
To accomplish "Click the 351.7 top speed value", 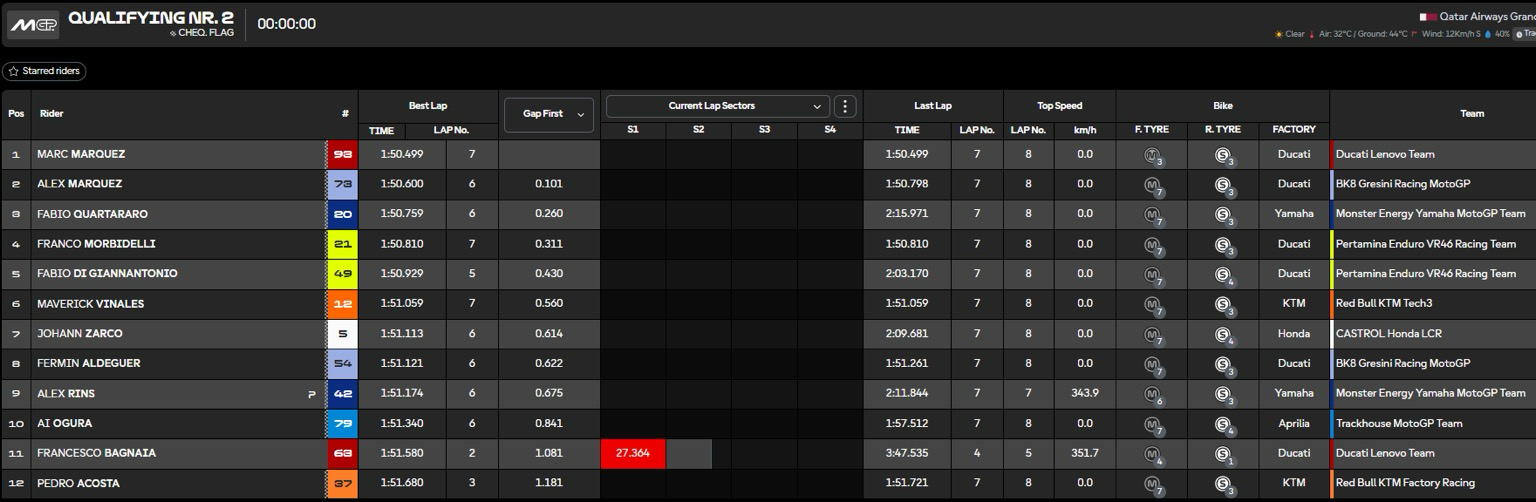I will (1085, 454).
